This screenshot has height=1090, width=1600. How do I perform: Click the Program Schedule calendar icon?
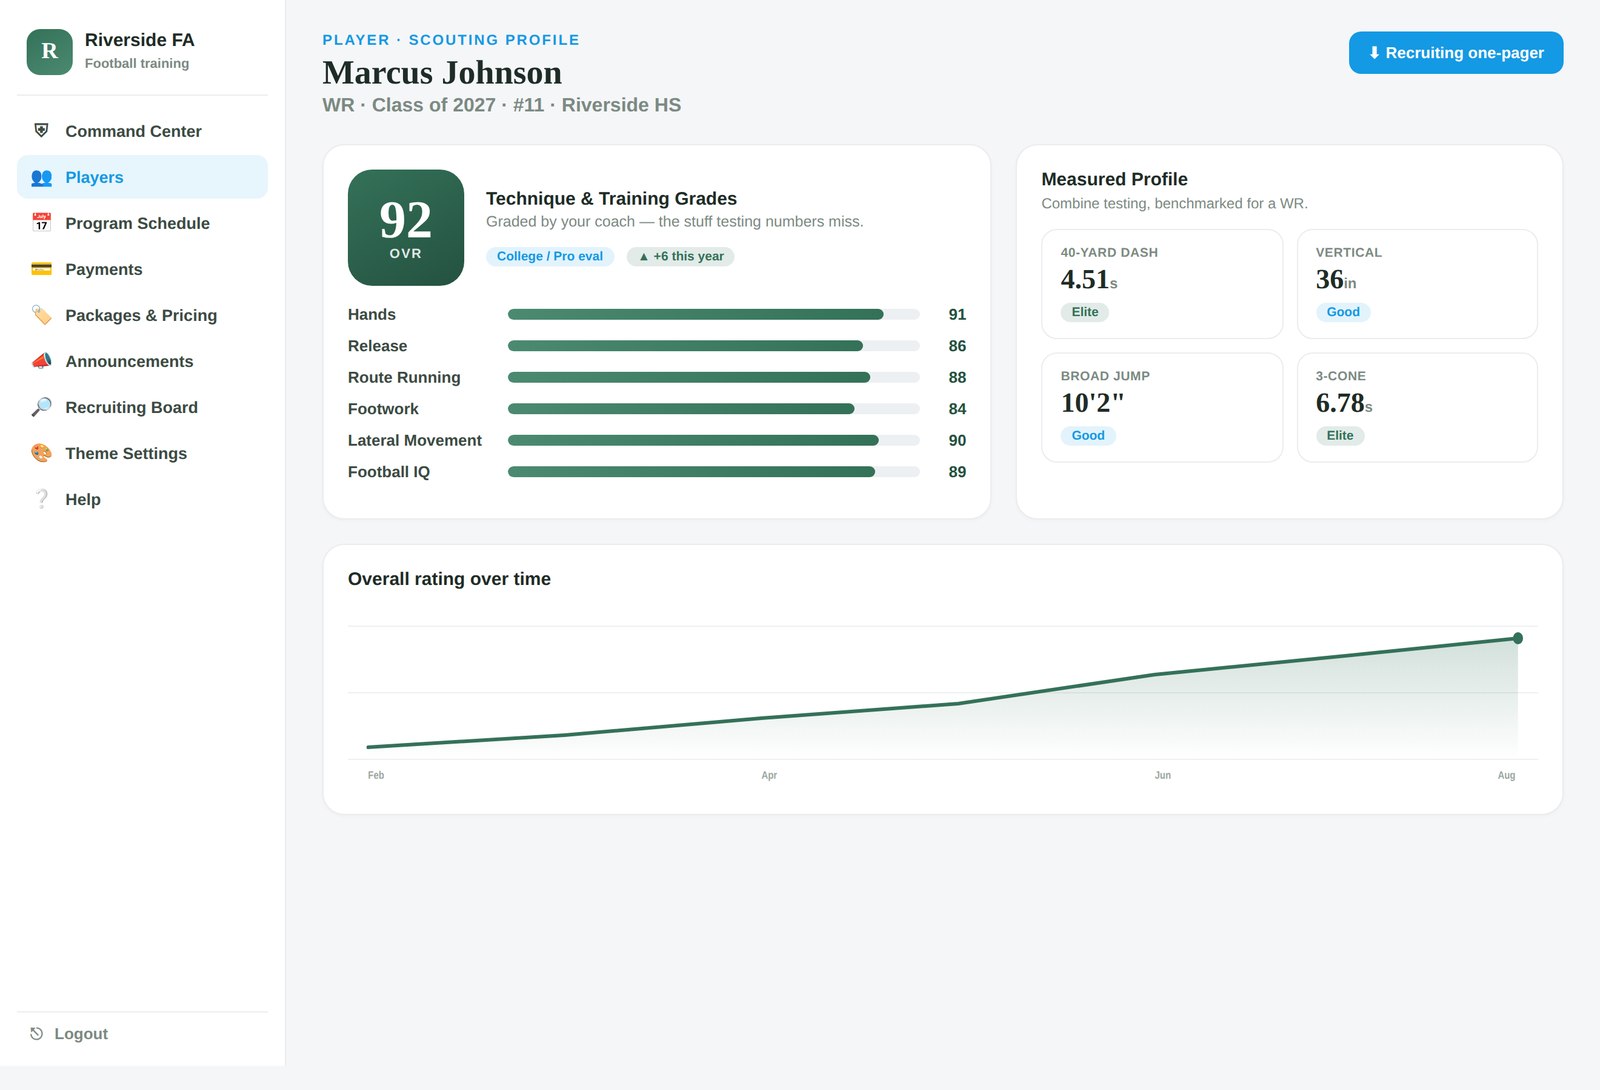[41, 223]
